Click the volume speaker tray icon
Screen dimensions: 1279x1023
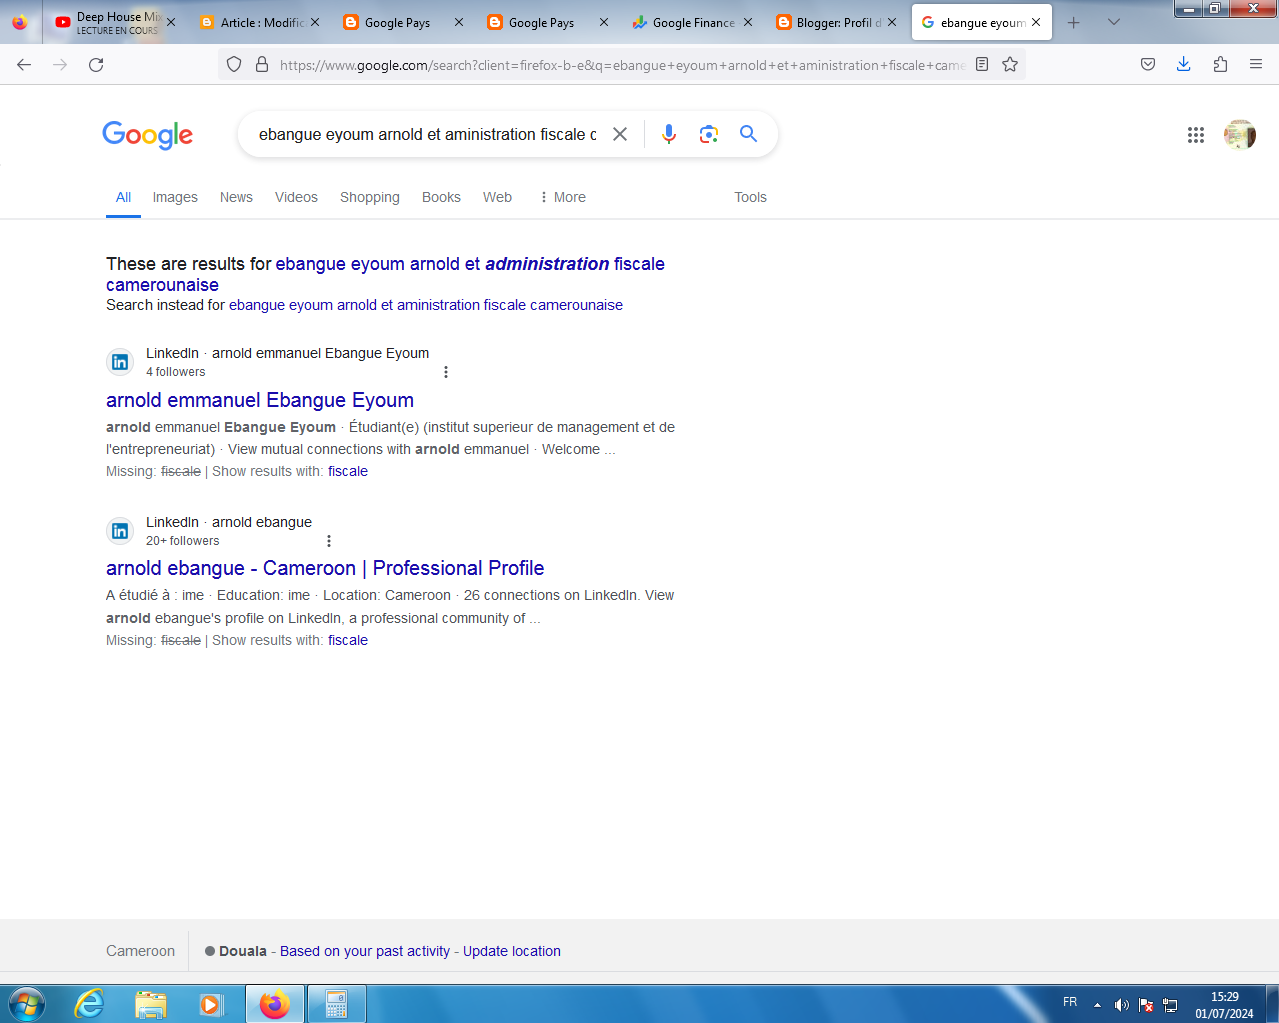tap(1121, 1005)
